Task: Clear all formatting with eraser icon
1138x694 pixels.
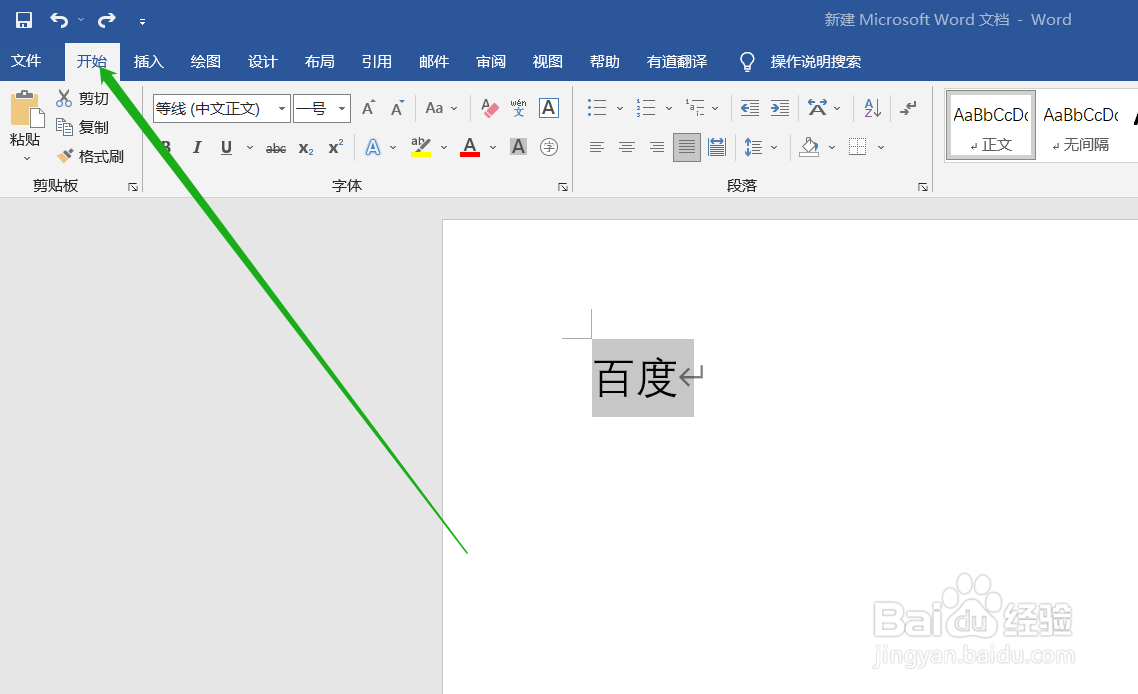Action: [490, 108]
